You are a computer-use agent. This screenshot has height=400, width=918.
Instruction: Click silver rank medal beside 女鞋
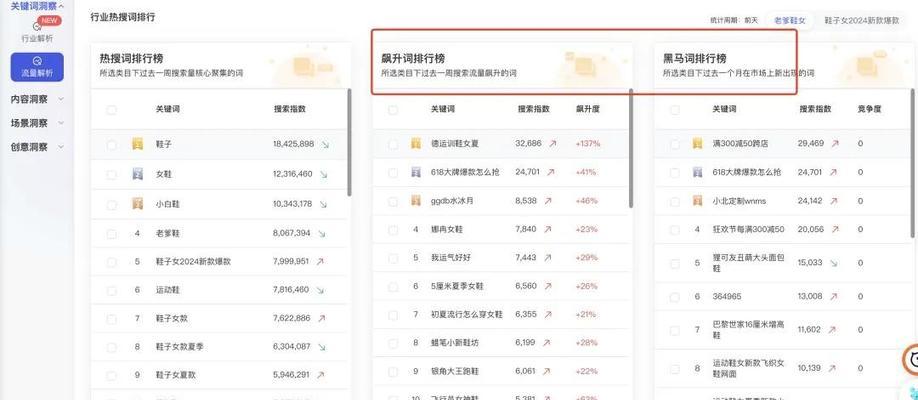pos(137,174)
